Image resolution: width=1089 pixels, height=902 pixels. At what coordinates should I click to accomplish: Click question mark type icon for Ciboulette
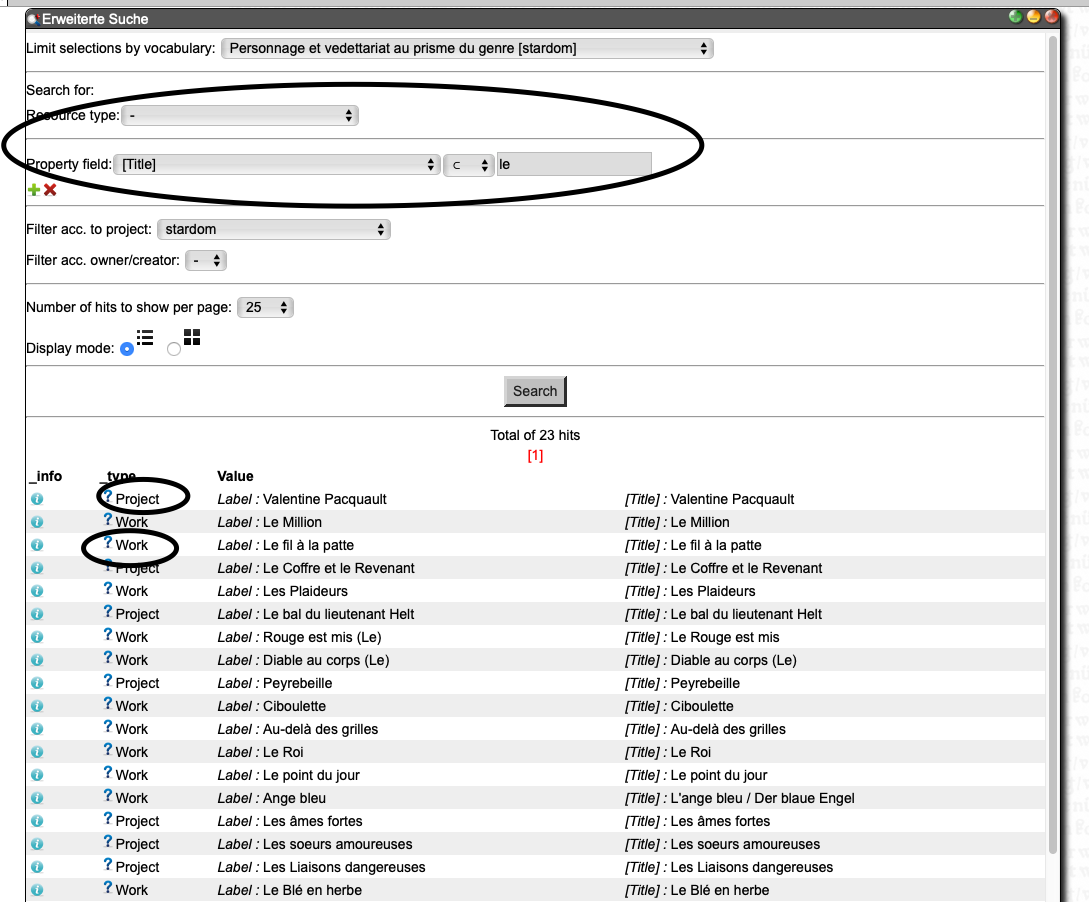coord(108,703)
